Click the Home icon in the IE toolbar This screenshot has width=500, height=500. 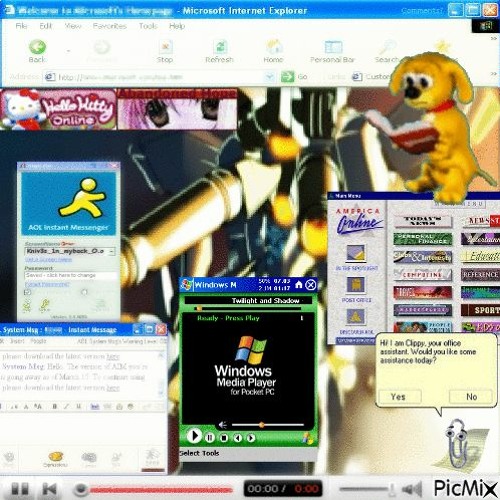click(x=274, y=47)
